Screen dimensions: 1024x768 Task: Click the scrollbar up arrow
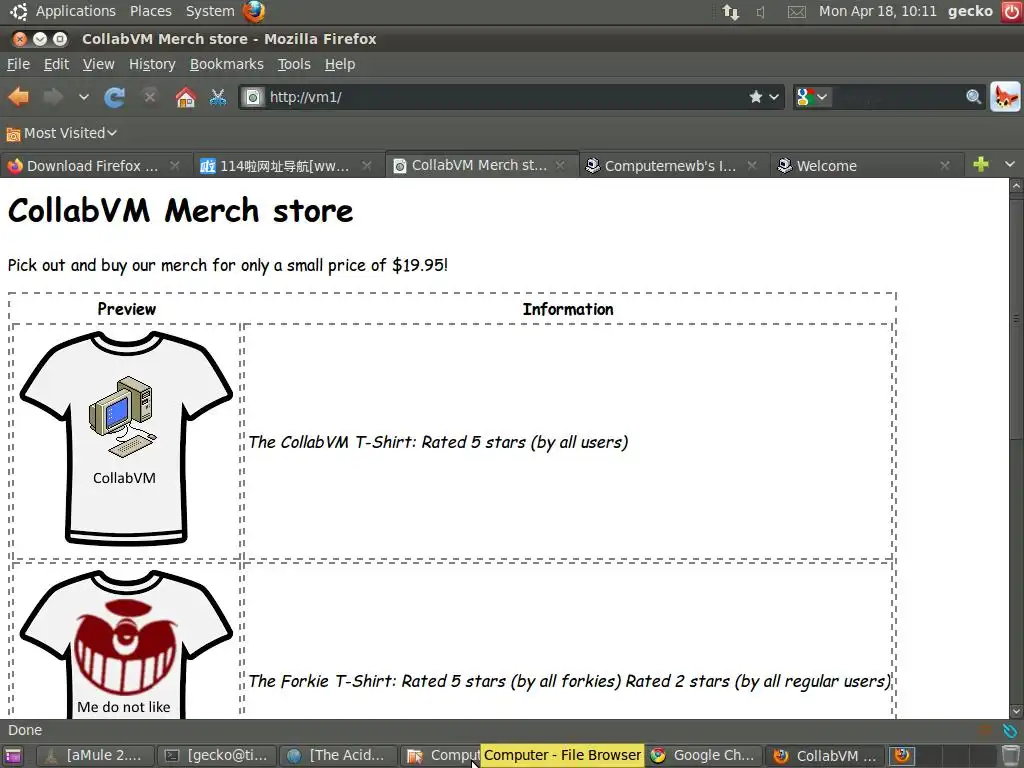pos(1016,185)
